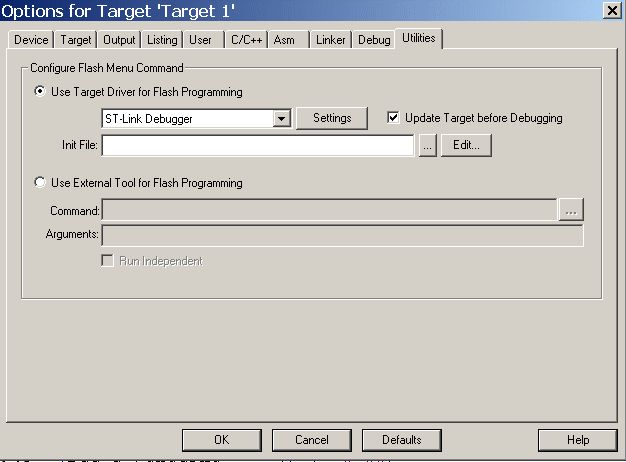Click the Edit... button for Init File

[x=466, y=145]
